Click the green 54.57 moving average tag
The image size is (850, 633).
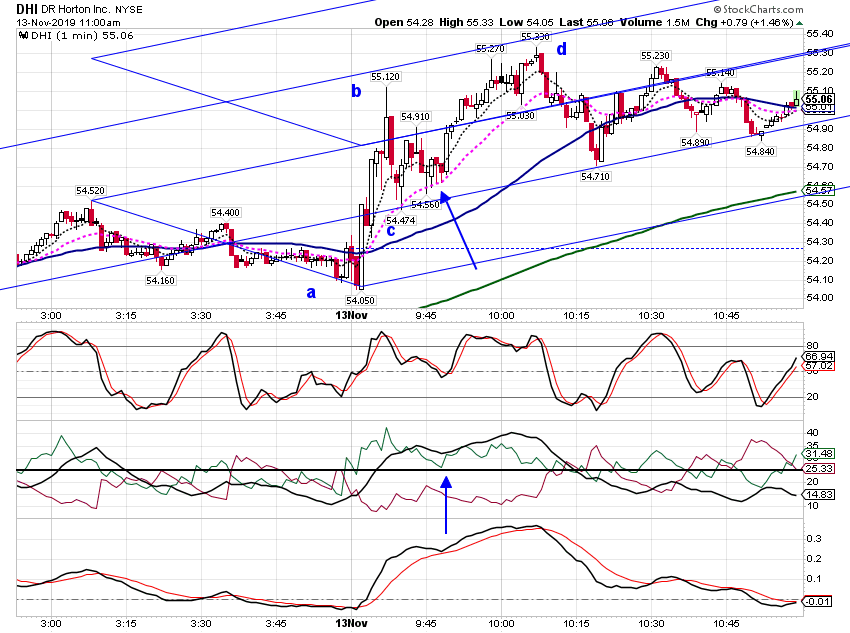818,190
